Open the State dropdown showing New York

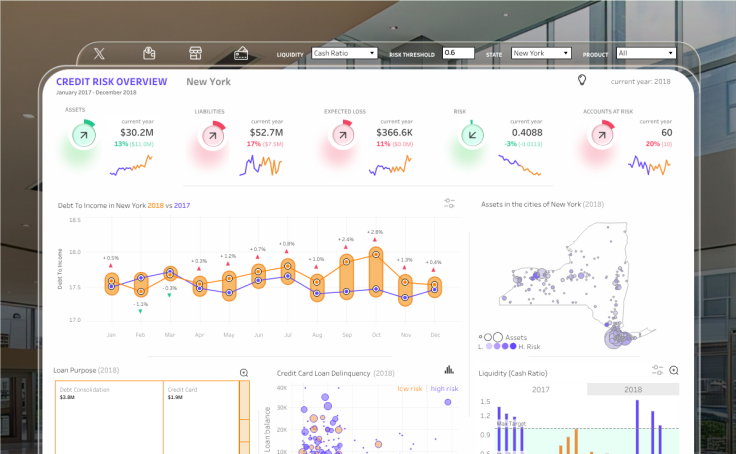(541, 53)
